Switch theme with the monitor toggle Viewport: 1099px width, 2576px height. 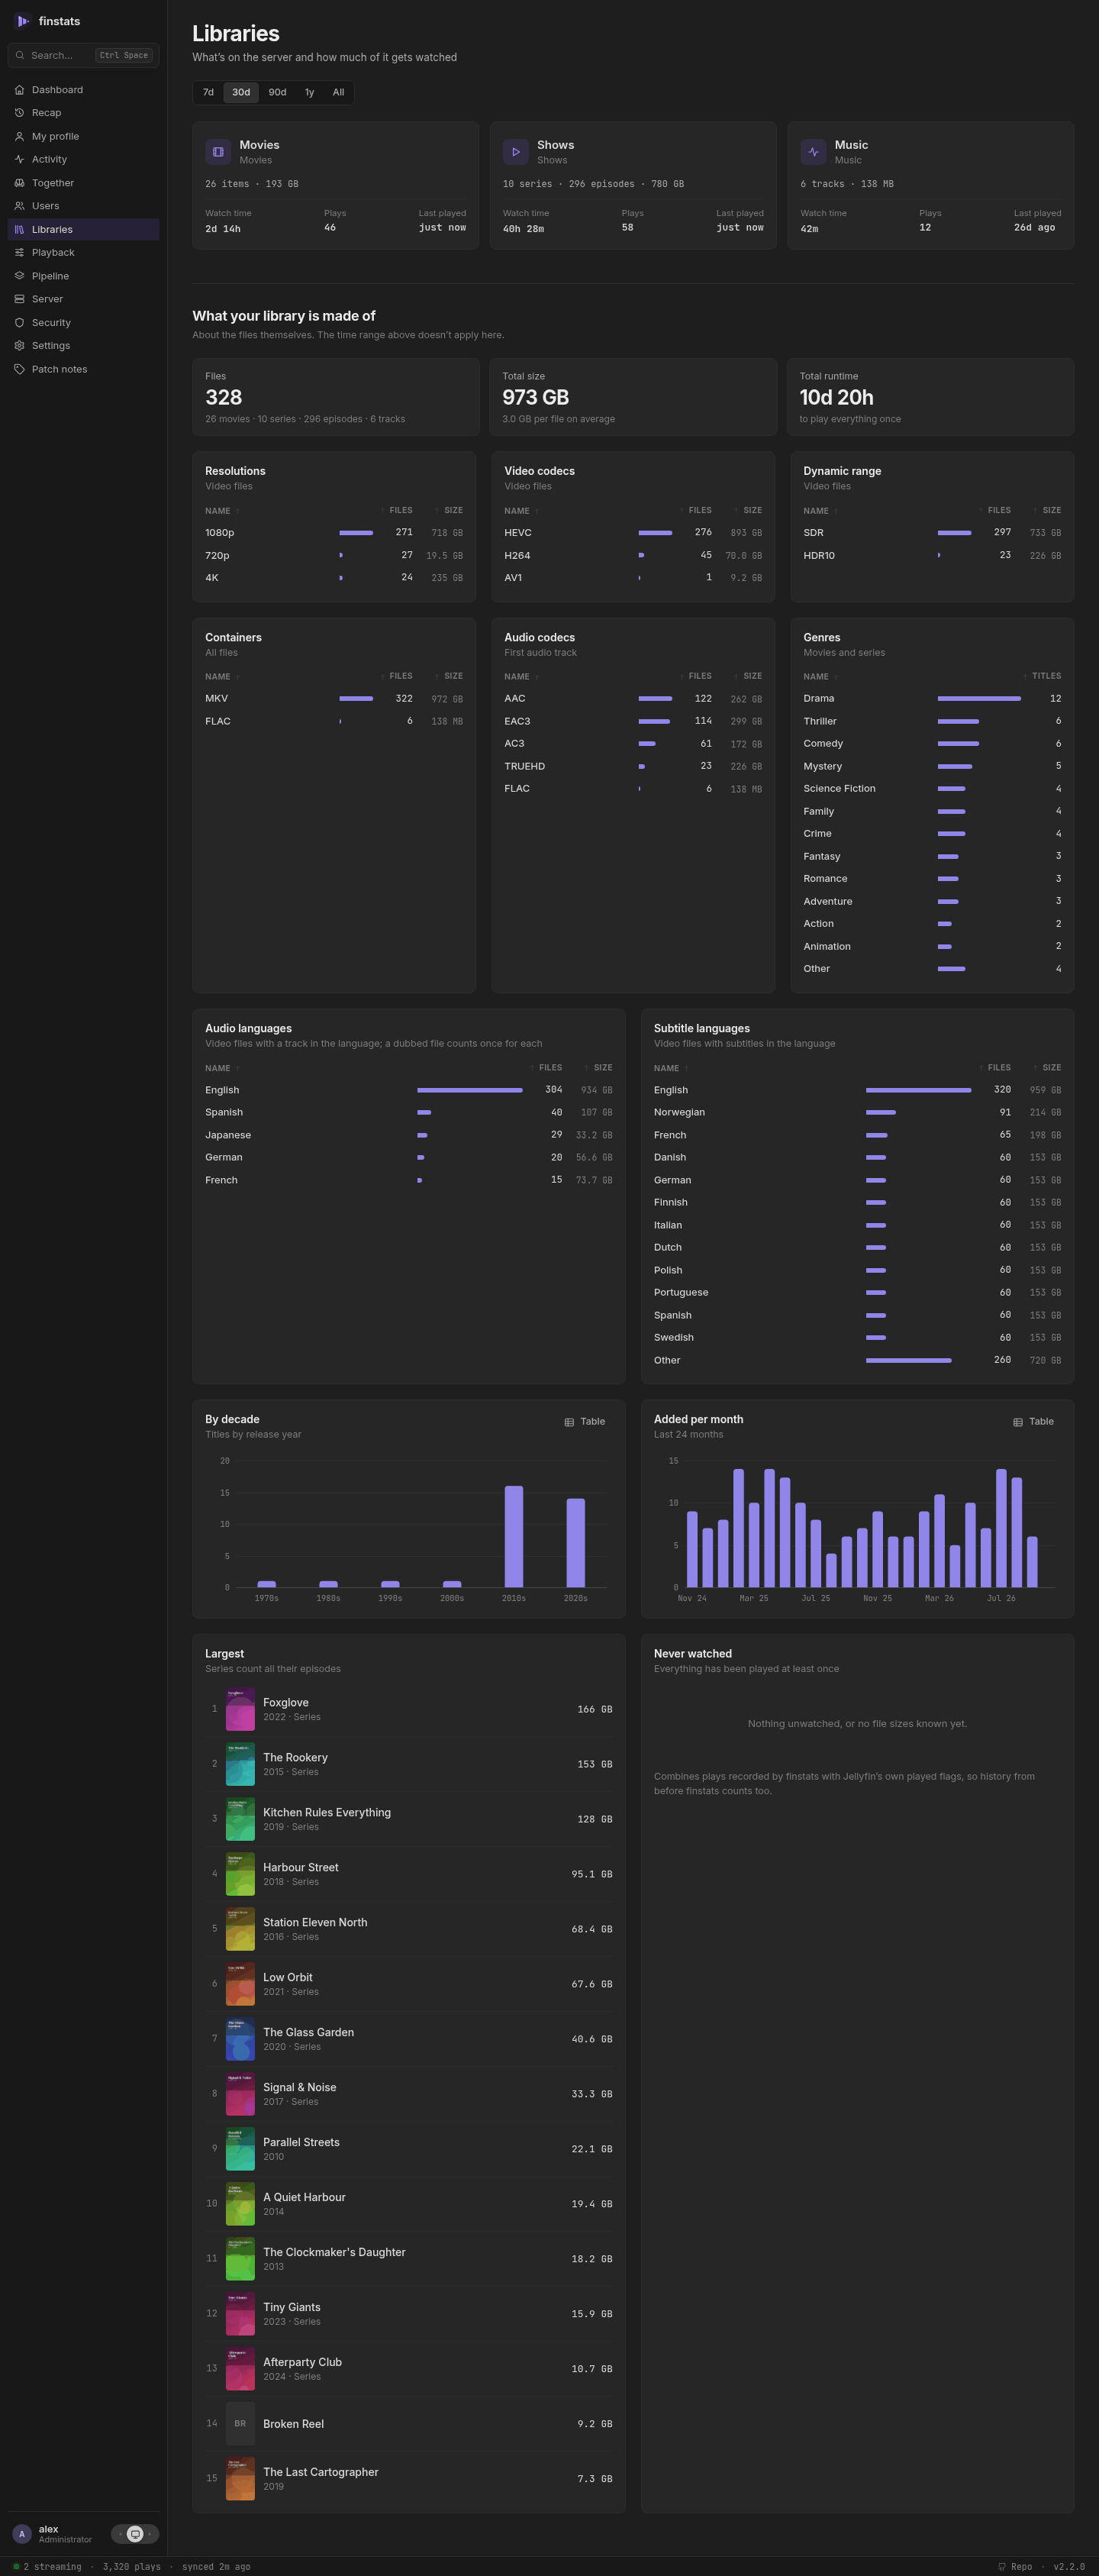(x=136, y=2533)
